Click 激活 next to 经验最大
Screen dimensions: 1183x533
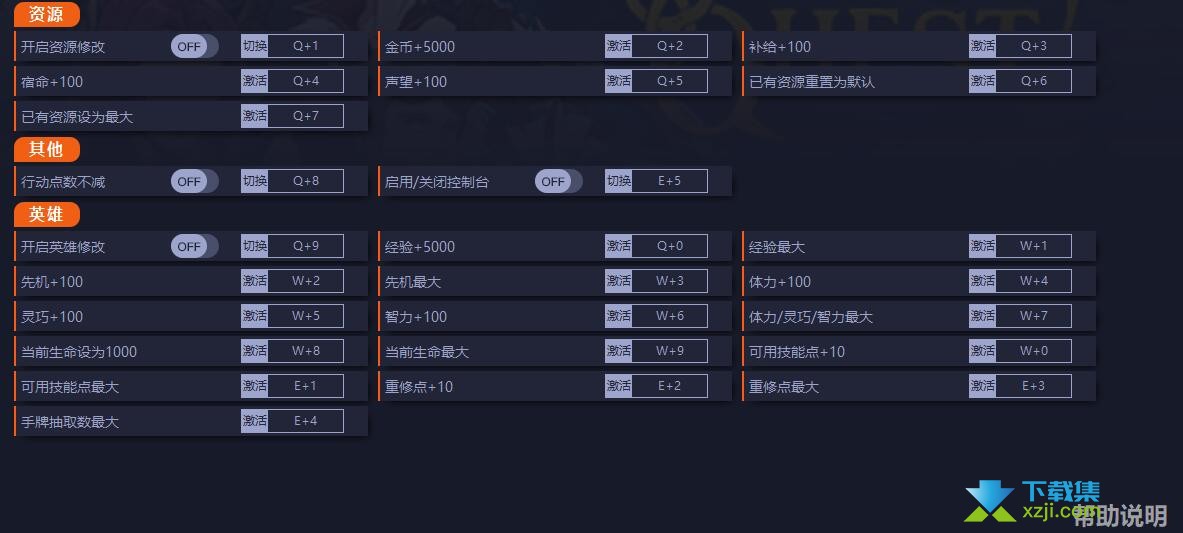click(x=982, y=246)
